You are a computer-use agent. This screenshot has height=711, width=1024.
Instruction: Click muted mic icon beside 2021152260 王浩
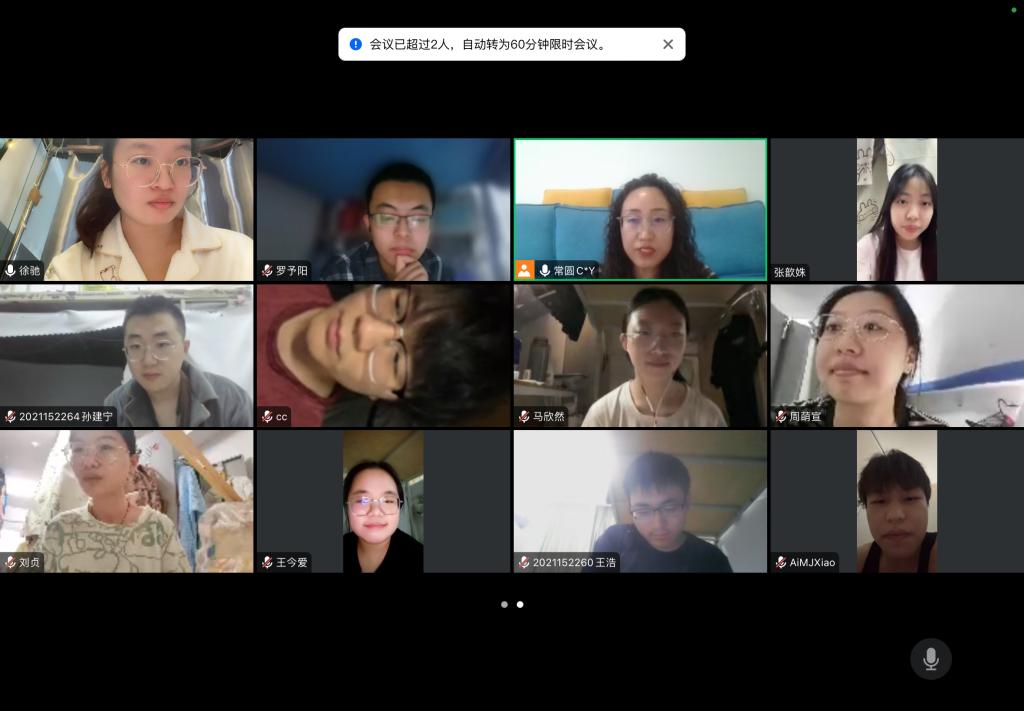(x=524, y=562)
